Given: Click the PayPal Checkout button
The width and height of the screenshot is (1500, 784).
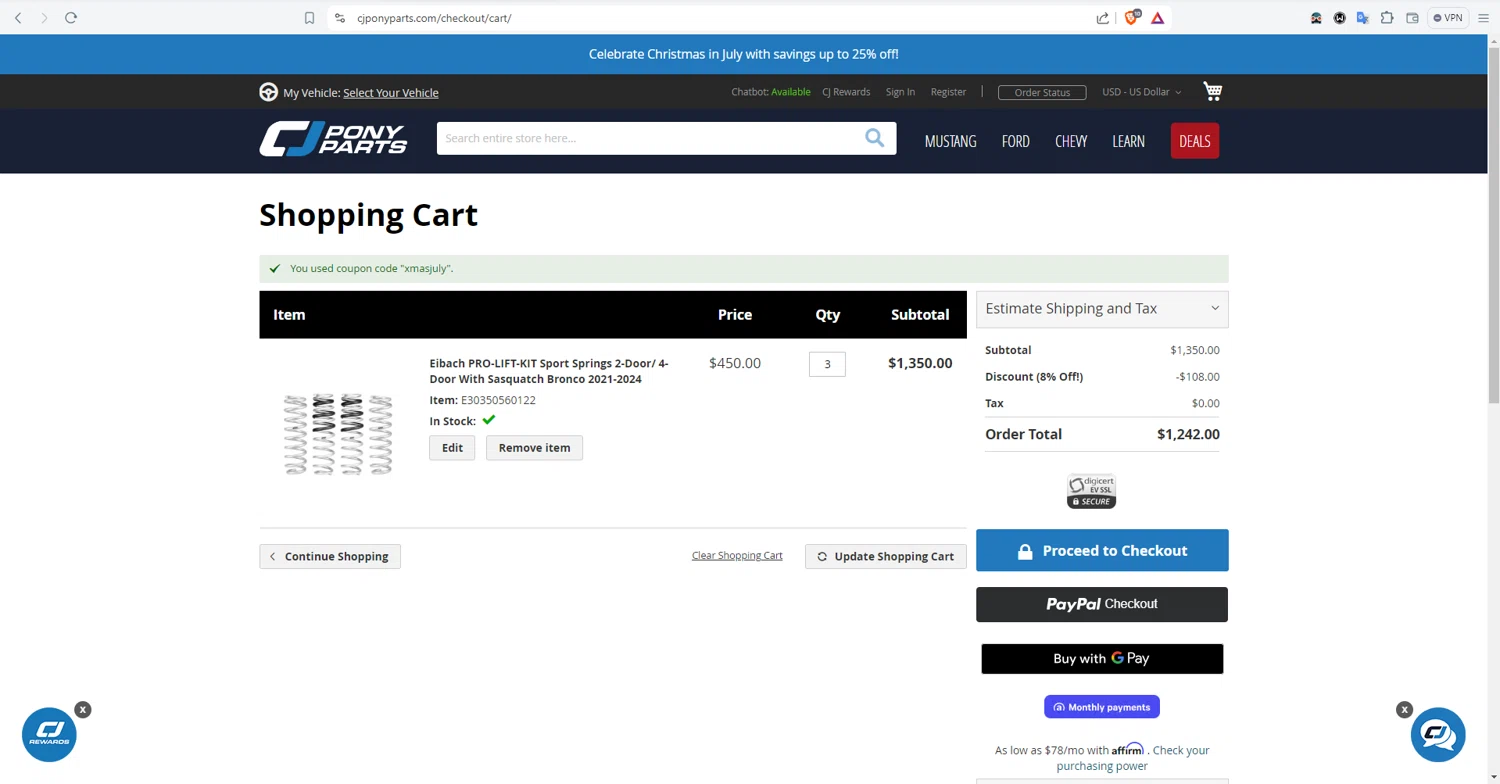Looking at the screenshot, I should click(x=1102, y=604).
